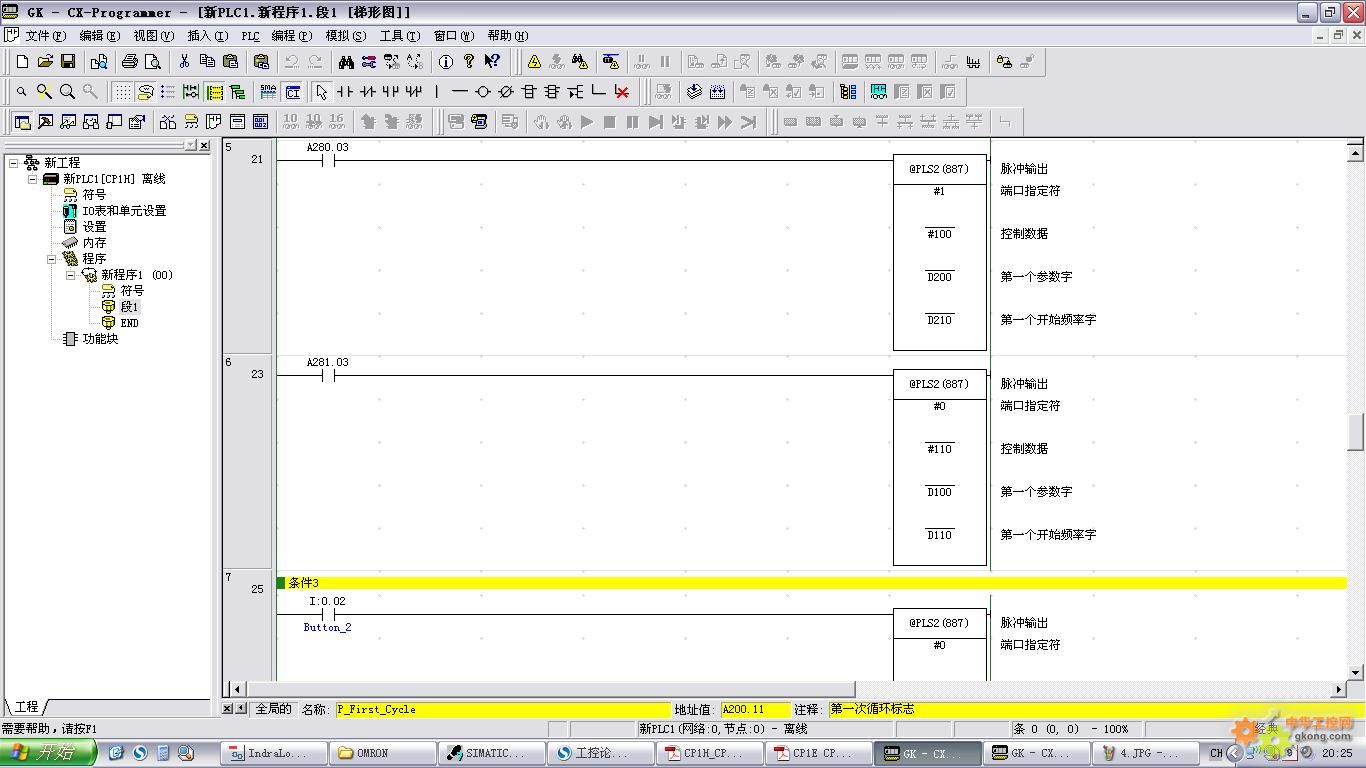1366x768 pixels.
Task: Select 功能块 in project tree
Action: coord(100,339)
